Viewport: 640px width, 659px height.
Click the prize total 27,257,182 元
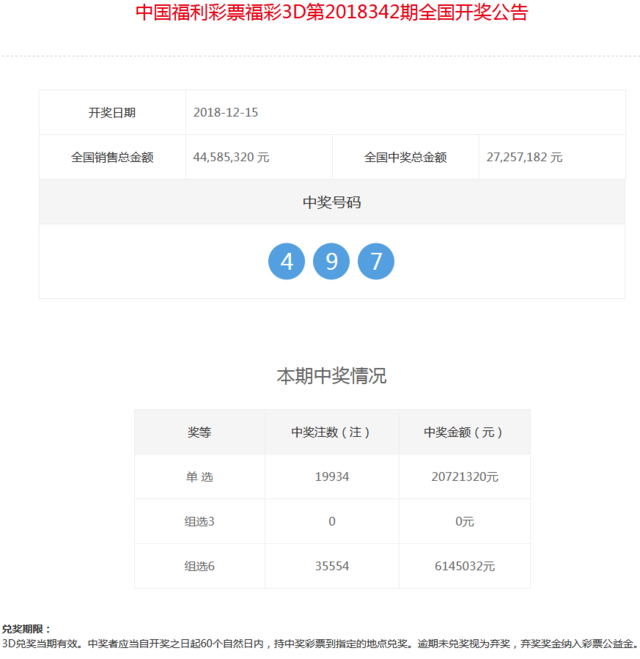tap(524, 157)
